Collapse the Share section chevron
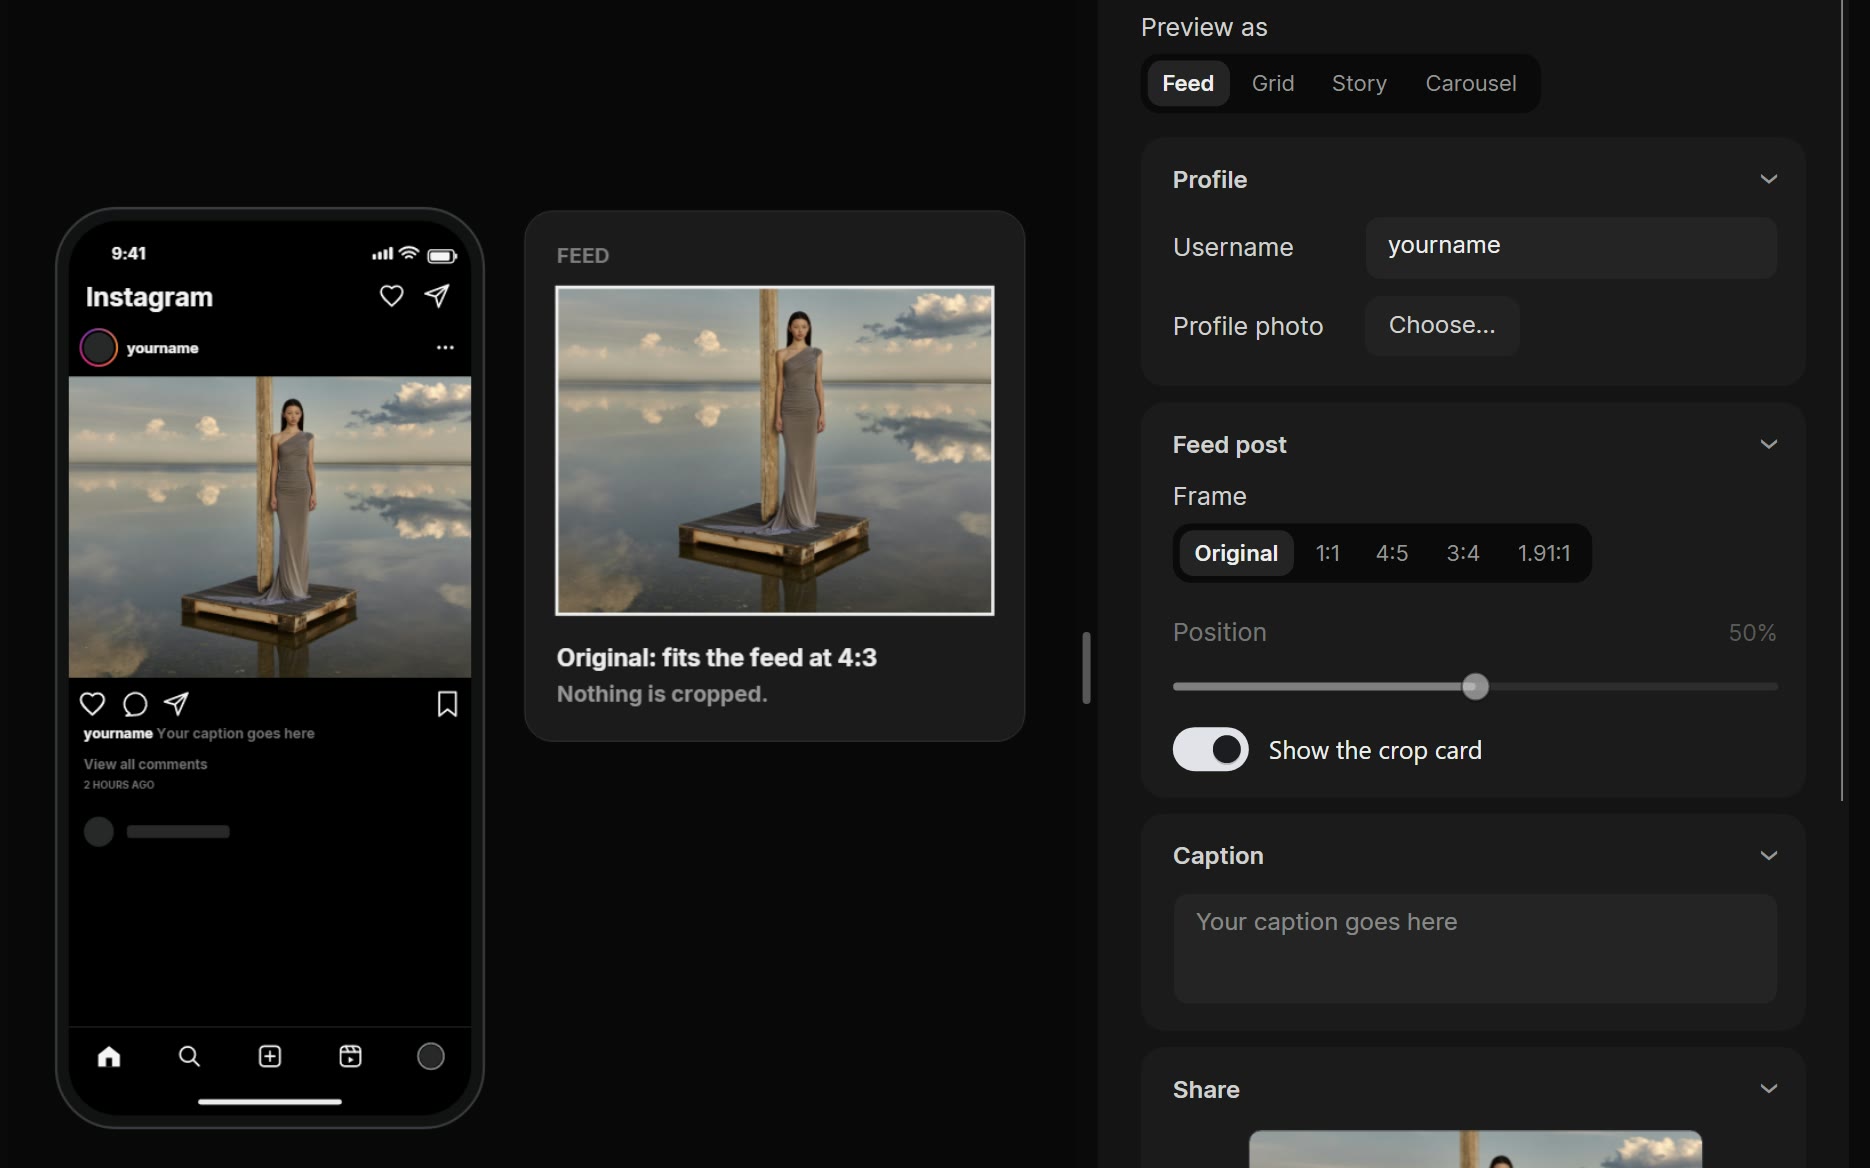Viewport: 1870px width, 1168px height. point(1768,1089)
